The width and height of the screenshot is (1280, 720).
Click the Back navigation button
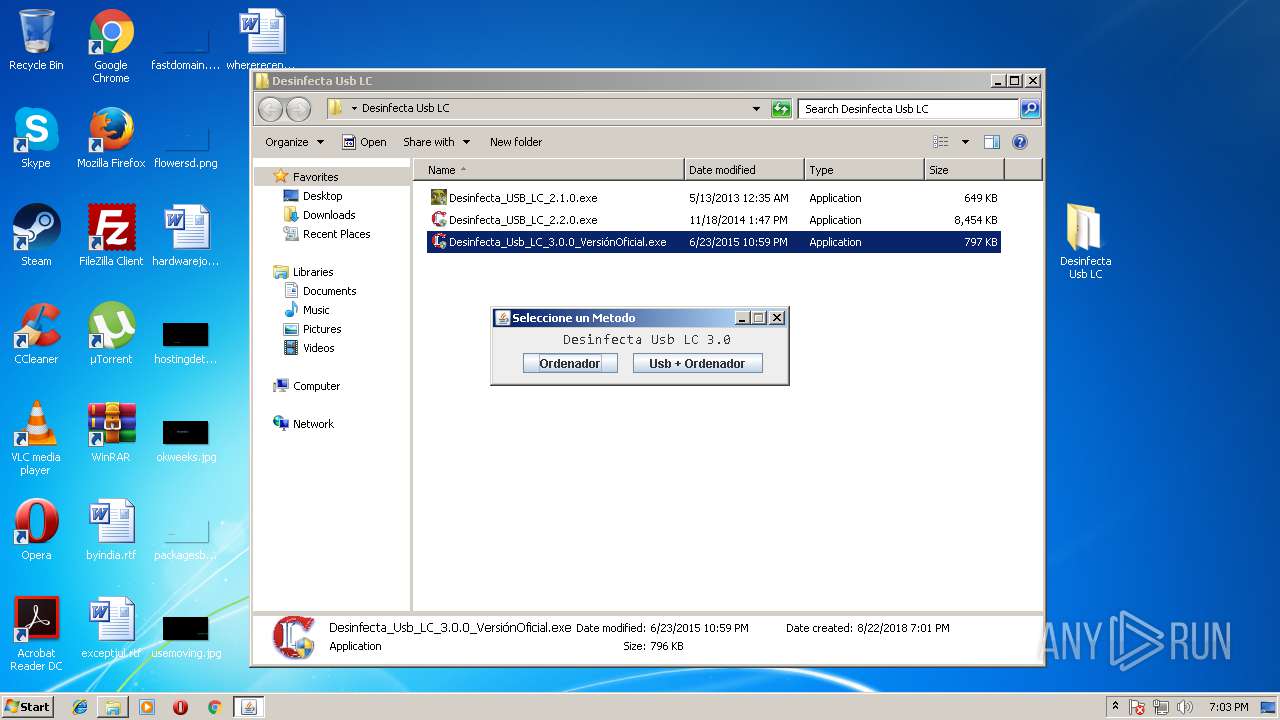(x=270, y=109)
